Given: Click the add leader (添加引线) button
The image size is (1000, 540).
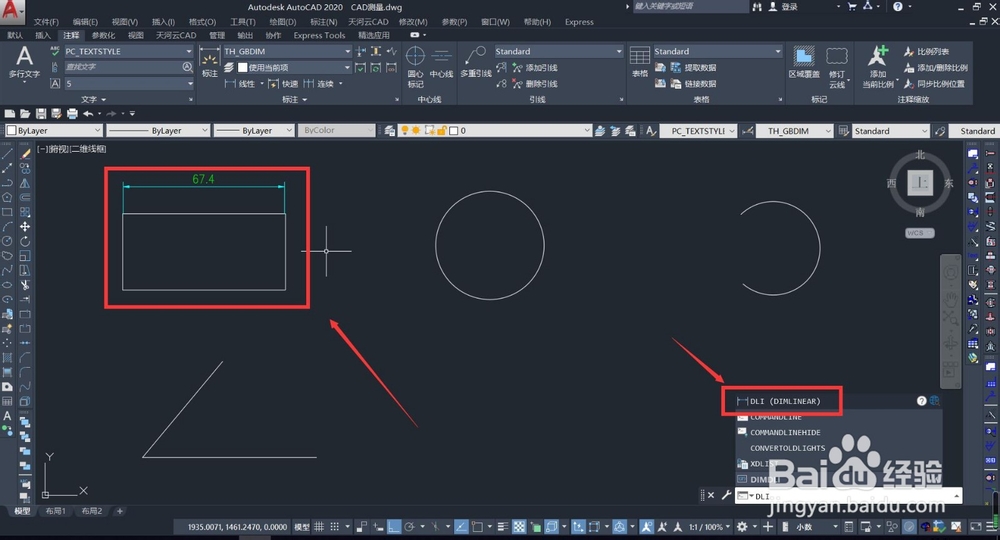Looking at the screenshot, I should coord(535,68).
